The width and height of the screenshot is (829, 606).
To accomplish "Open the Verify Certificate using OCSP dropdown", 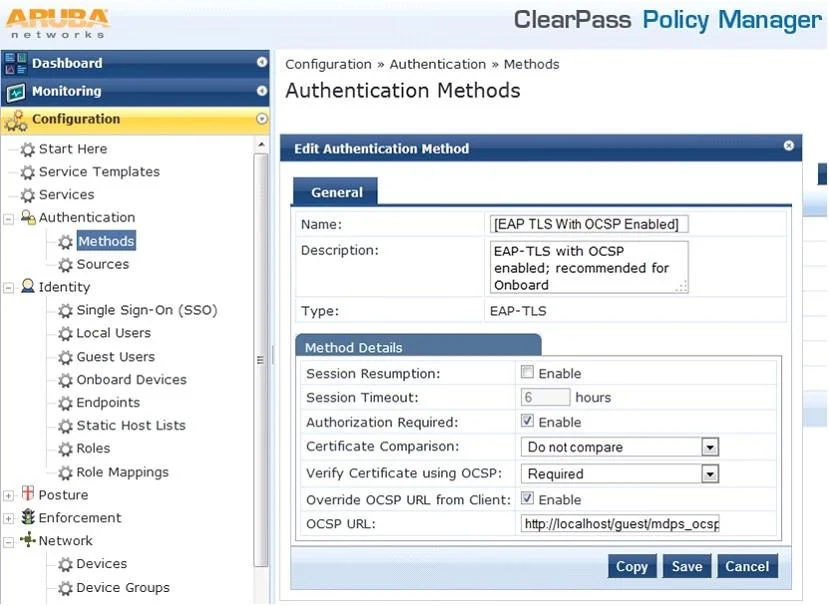I will [x=620, y=474].
